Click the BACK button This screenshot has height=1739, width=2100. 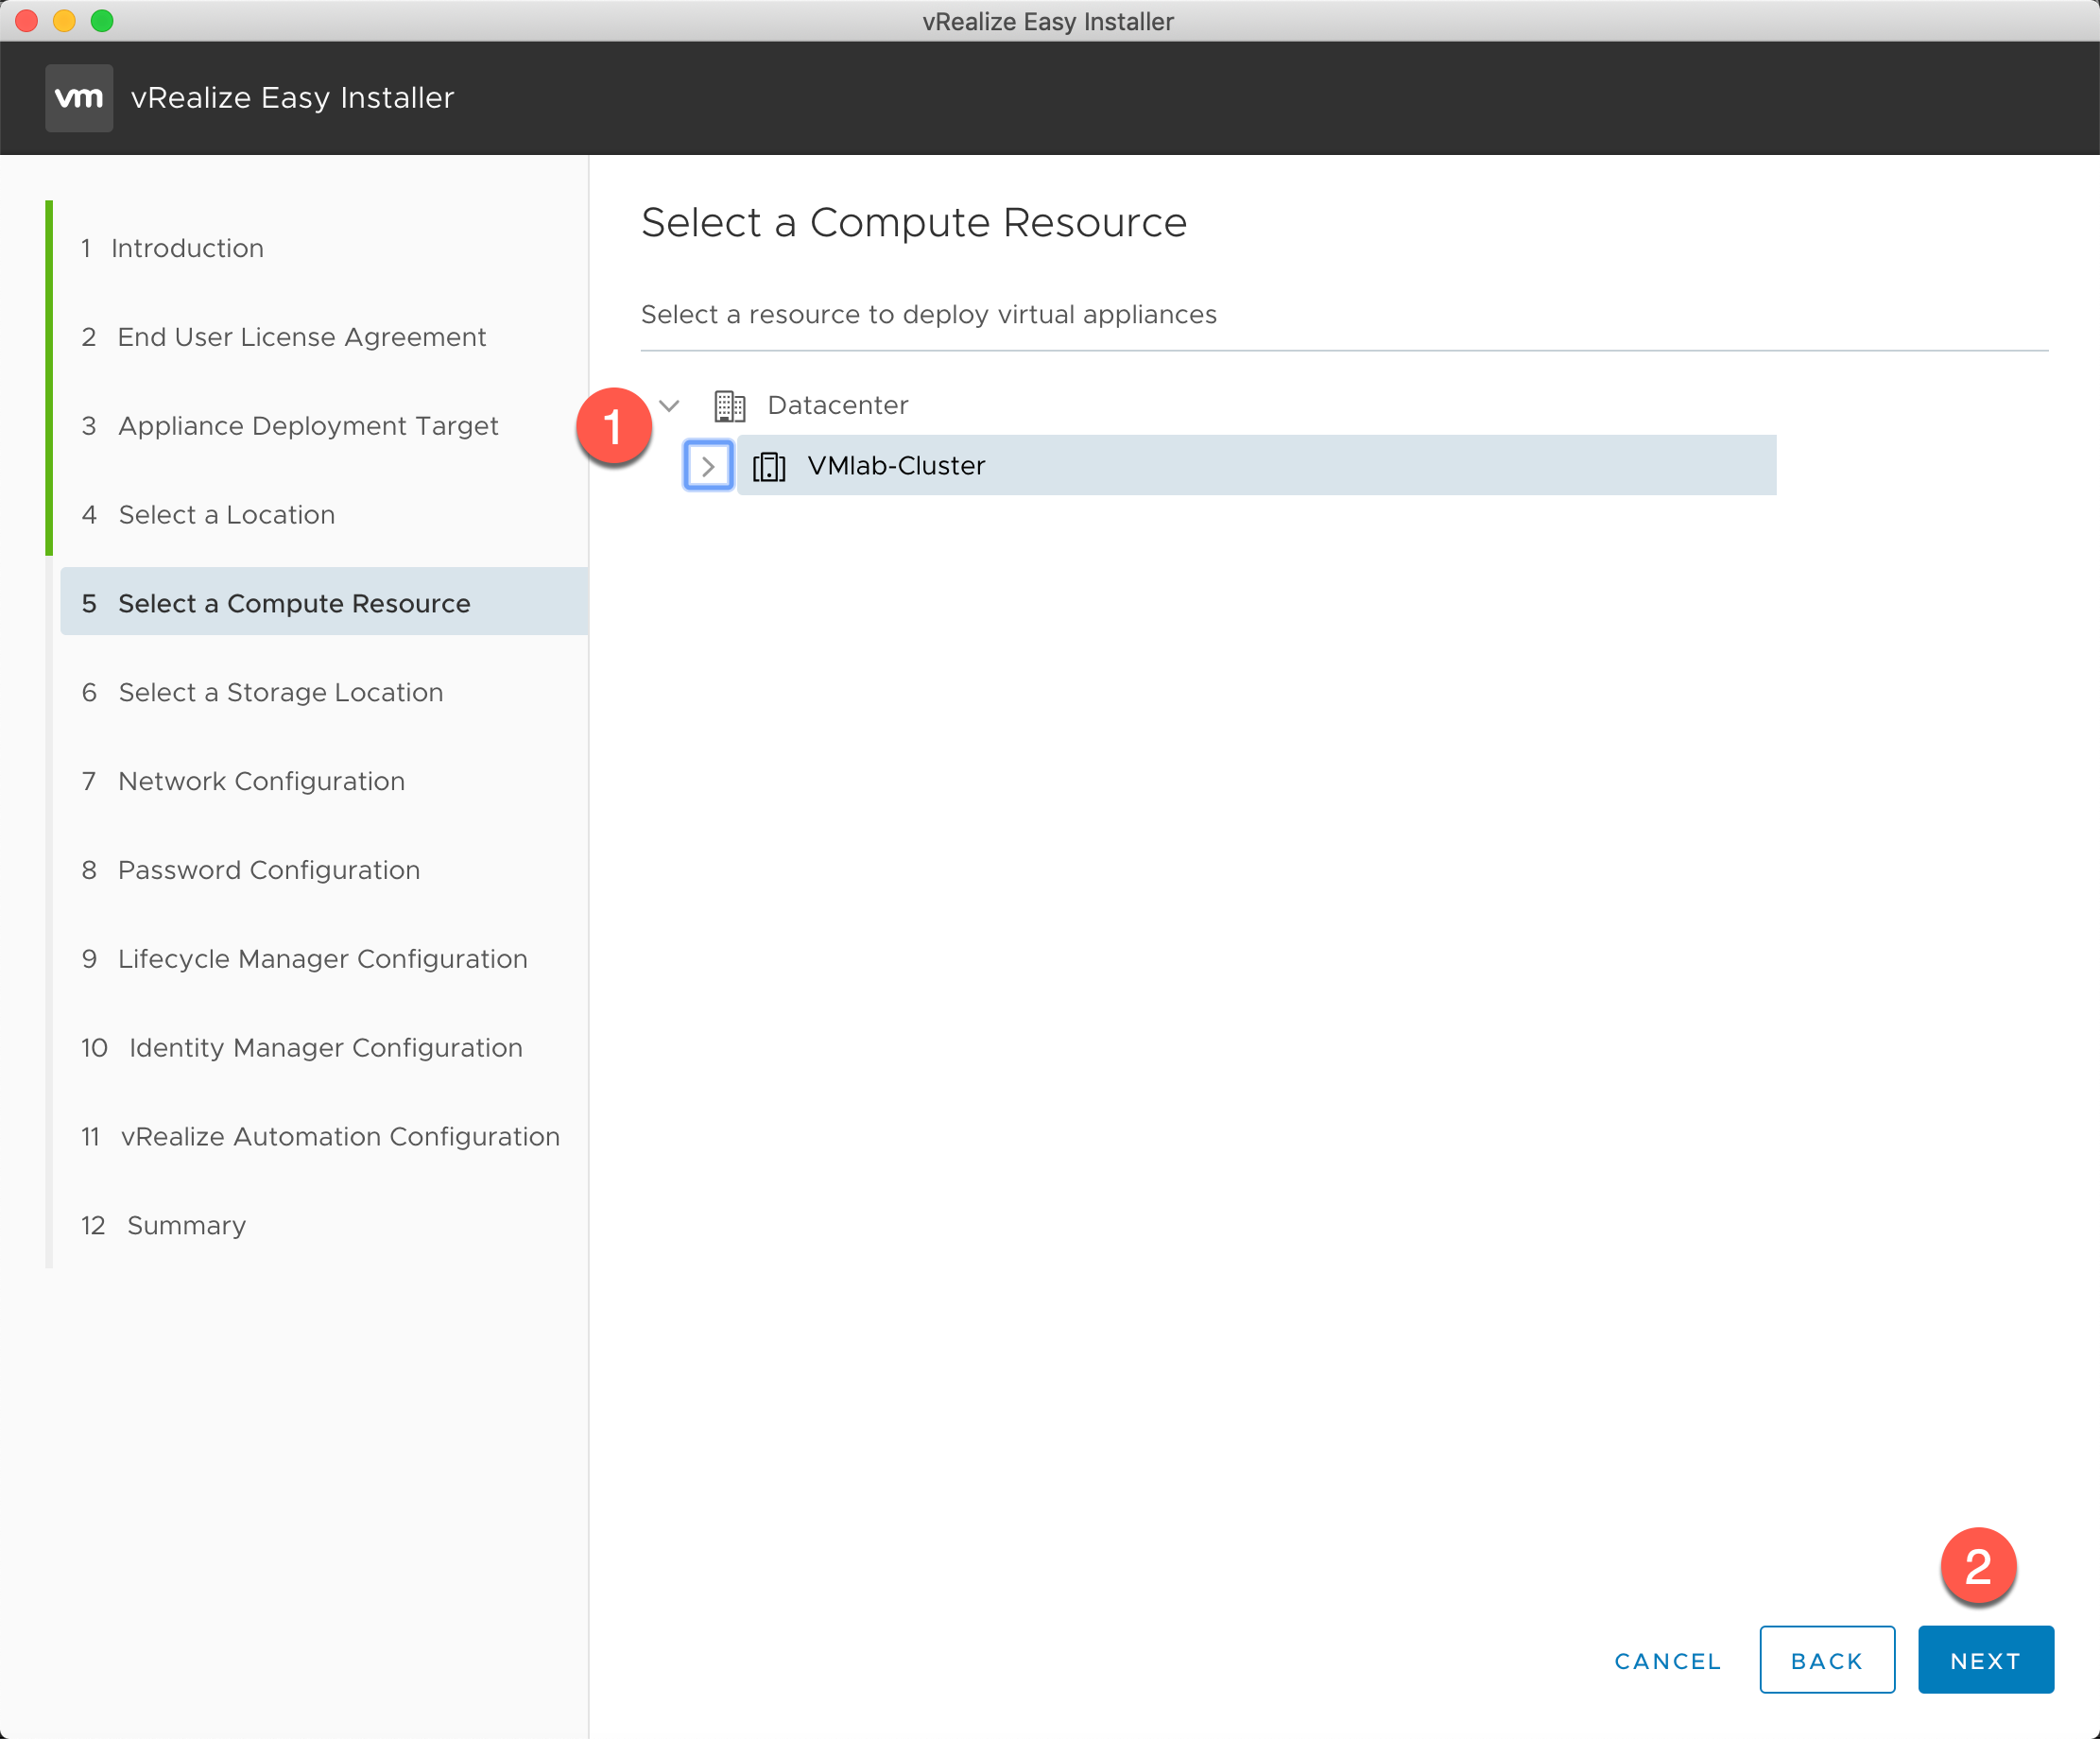(1827, 1661)
